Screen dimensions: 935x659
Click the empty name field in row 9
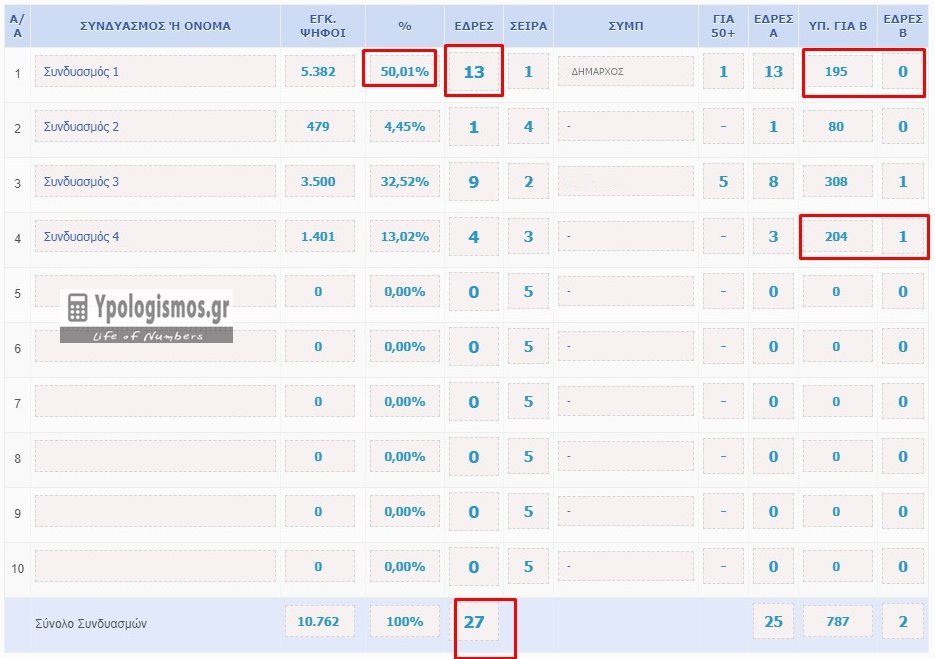click(155, 512)
